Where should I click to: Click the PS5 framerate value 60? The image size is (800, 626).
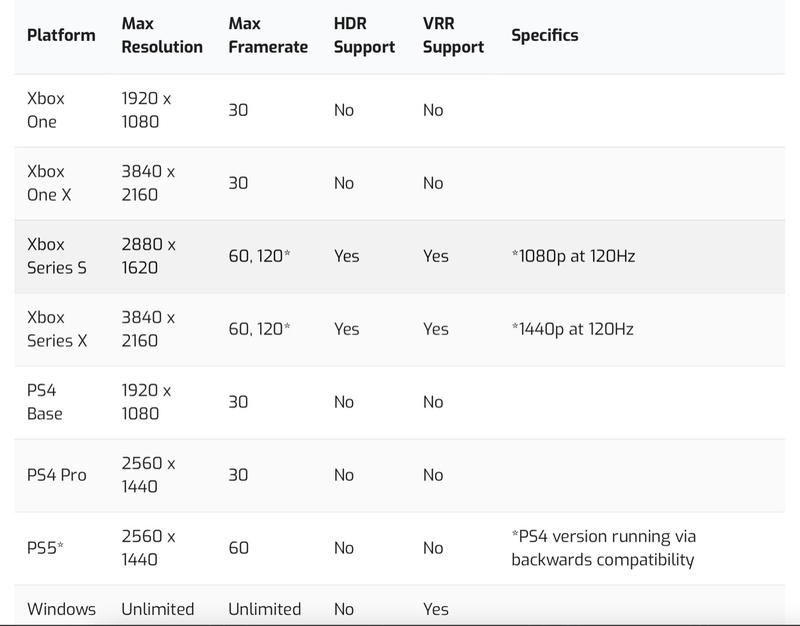(239, 548)
